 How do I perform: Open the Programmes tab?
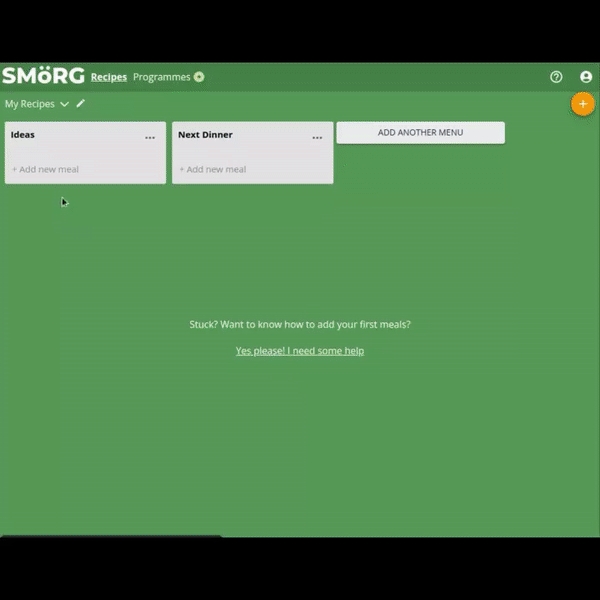click(x=161, y=77)
